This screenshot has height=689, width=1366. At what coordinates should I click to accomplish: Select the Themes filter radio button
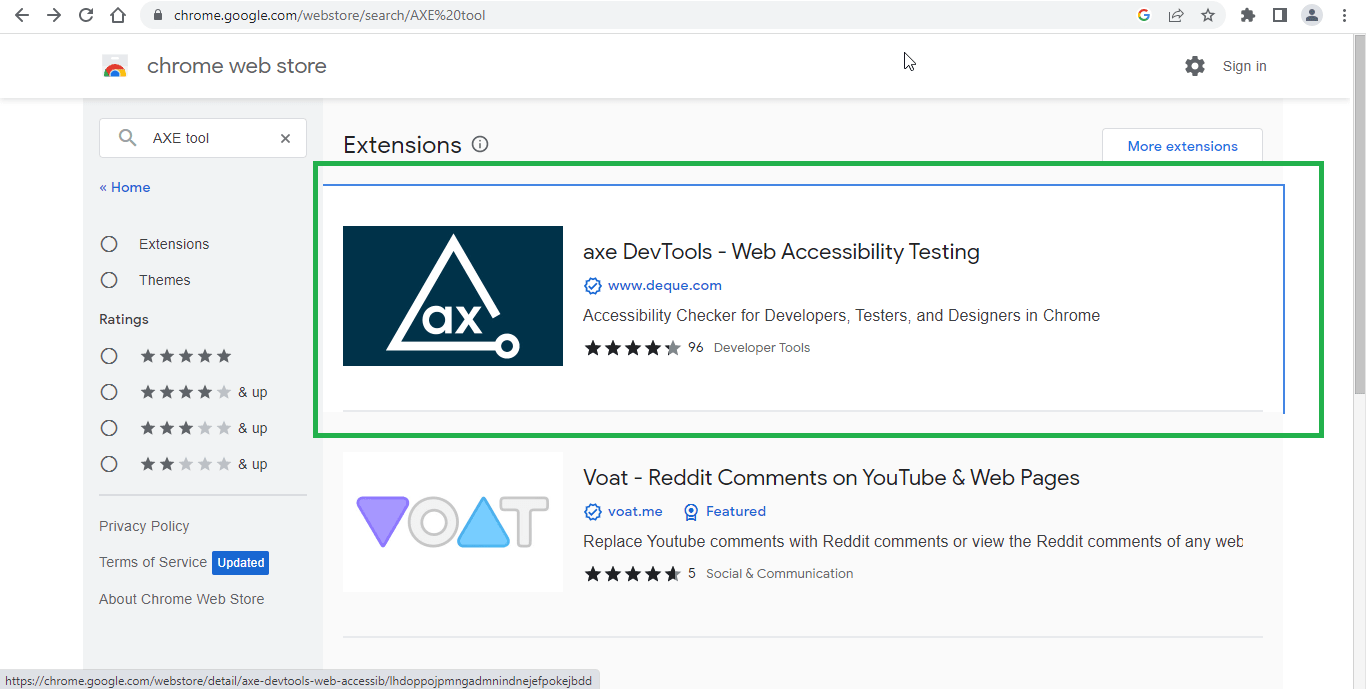(109, 280)
